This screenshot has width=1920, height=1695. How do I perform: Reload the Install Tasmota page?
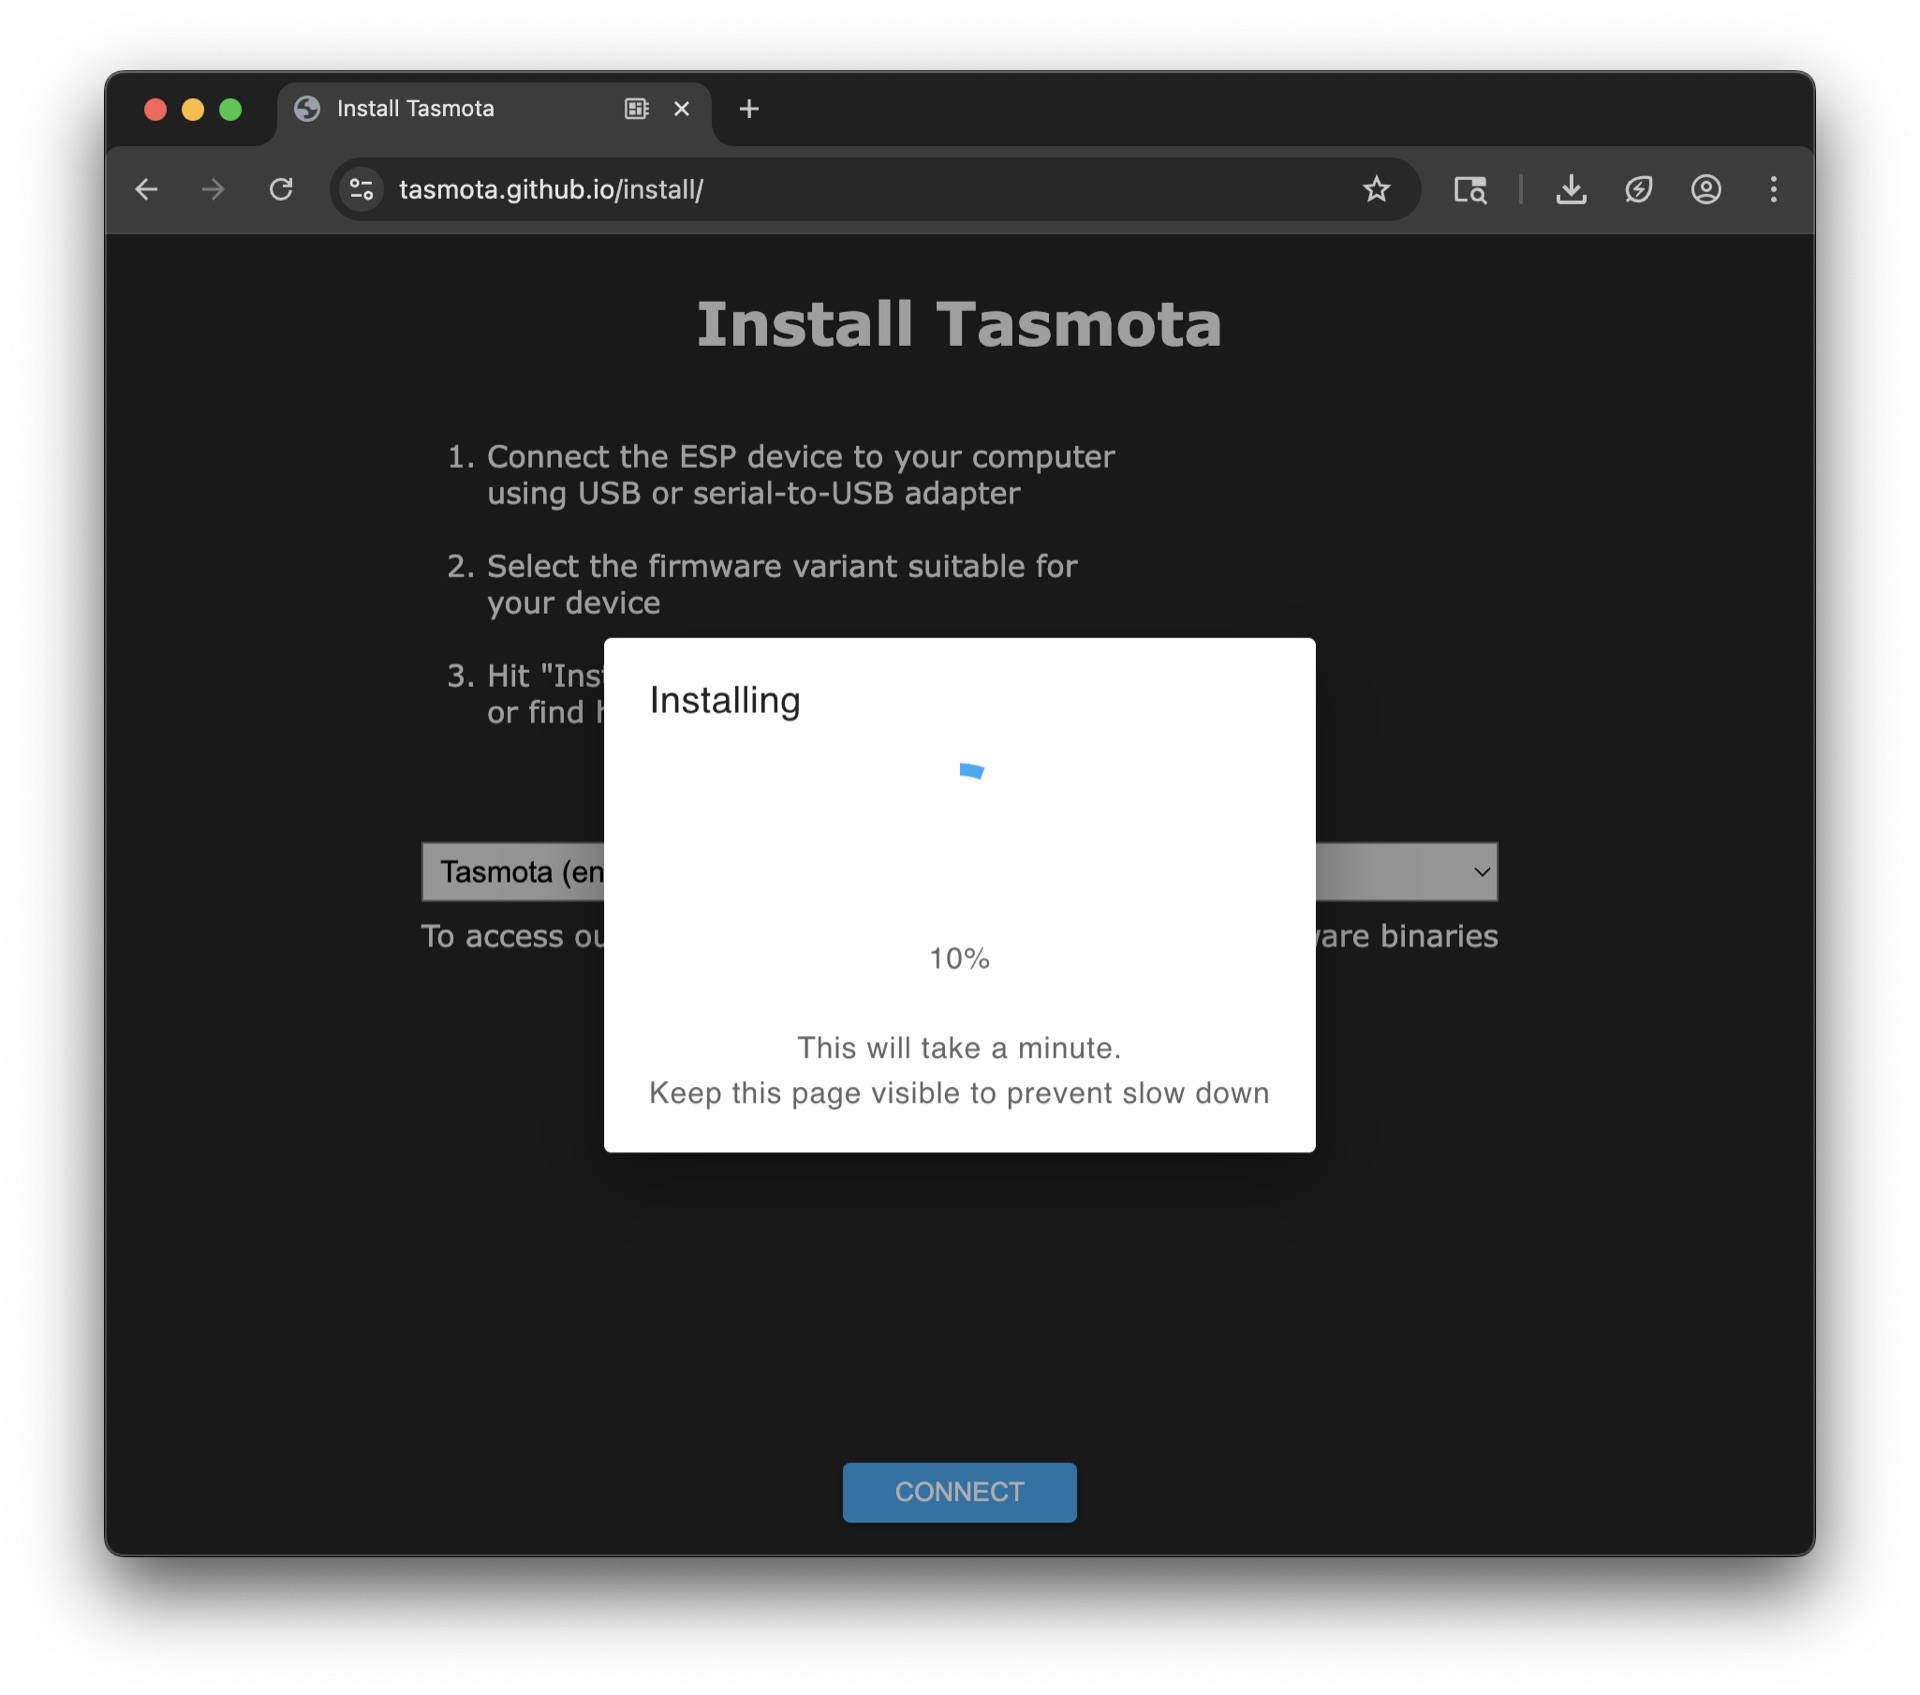coord(281,189)
